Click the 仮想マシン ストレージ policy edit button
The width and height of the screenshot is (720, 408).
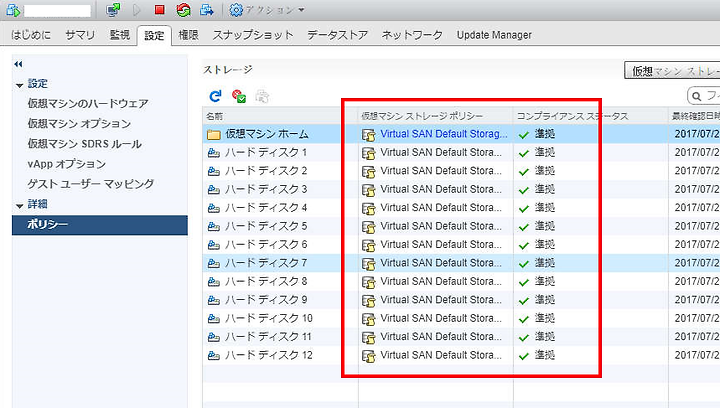(x=672, y=71)
